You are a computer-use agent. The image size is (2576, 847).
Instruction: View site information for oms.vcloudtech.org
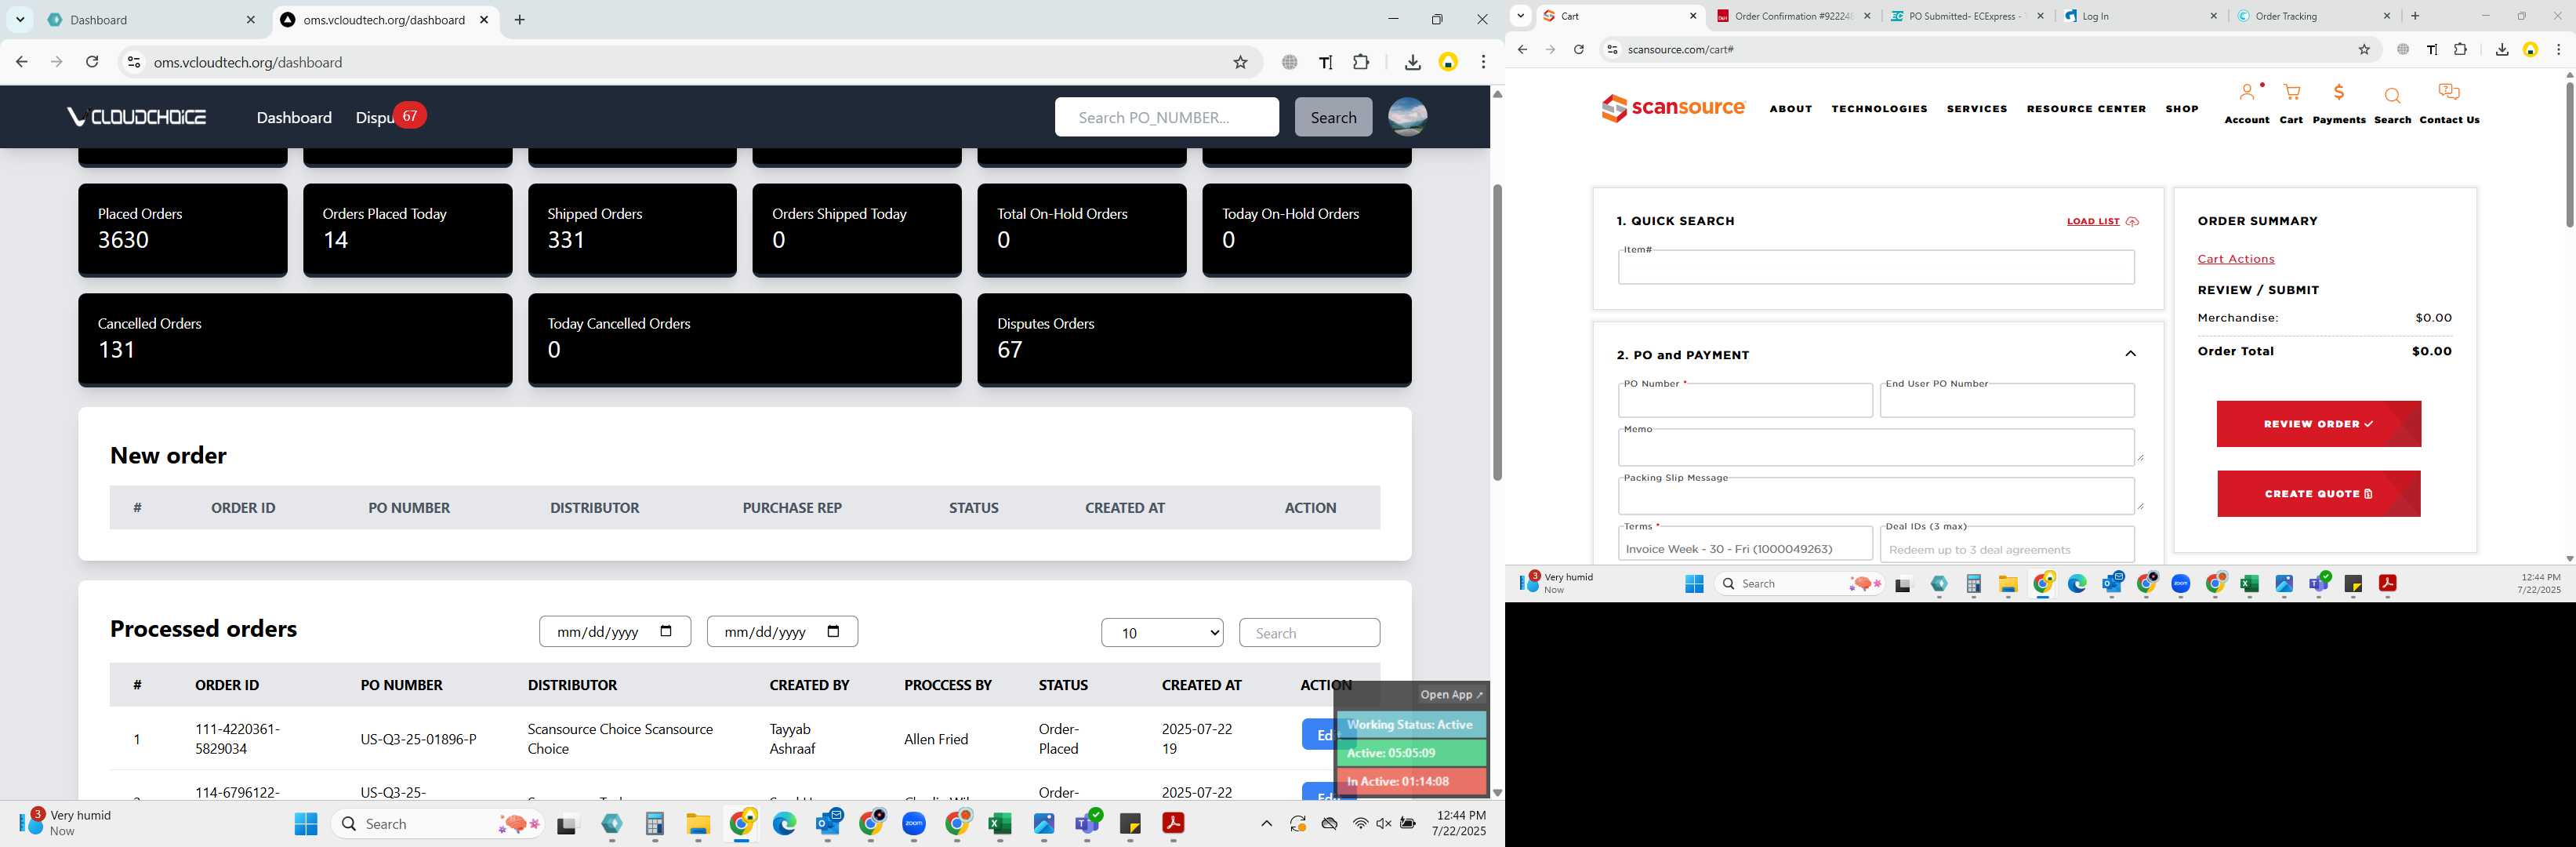133,62
